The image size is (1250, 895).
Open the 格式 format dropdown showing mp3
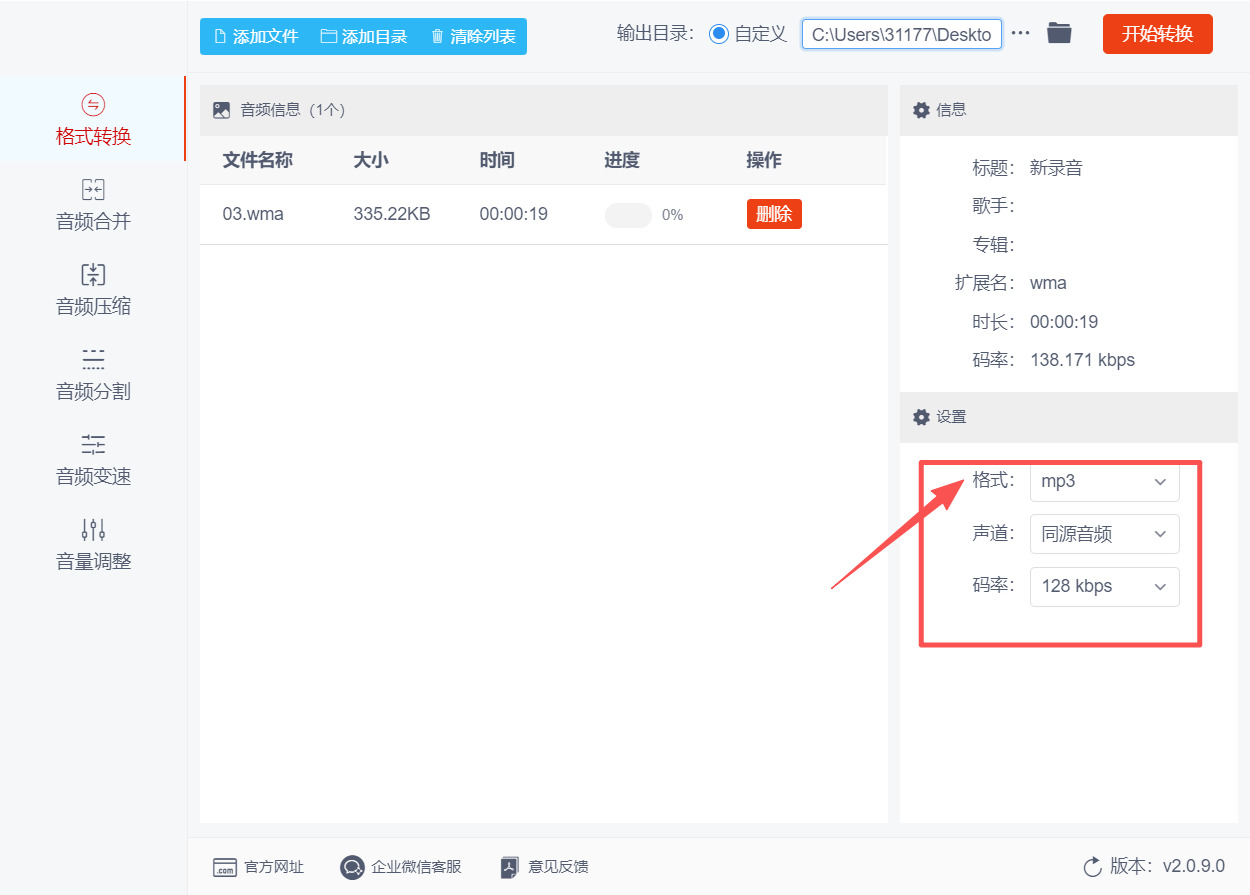[1104, 481]
